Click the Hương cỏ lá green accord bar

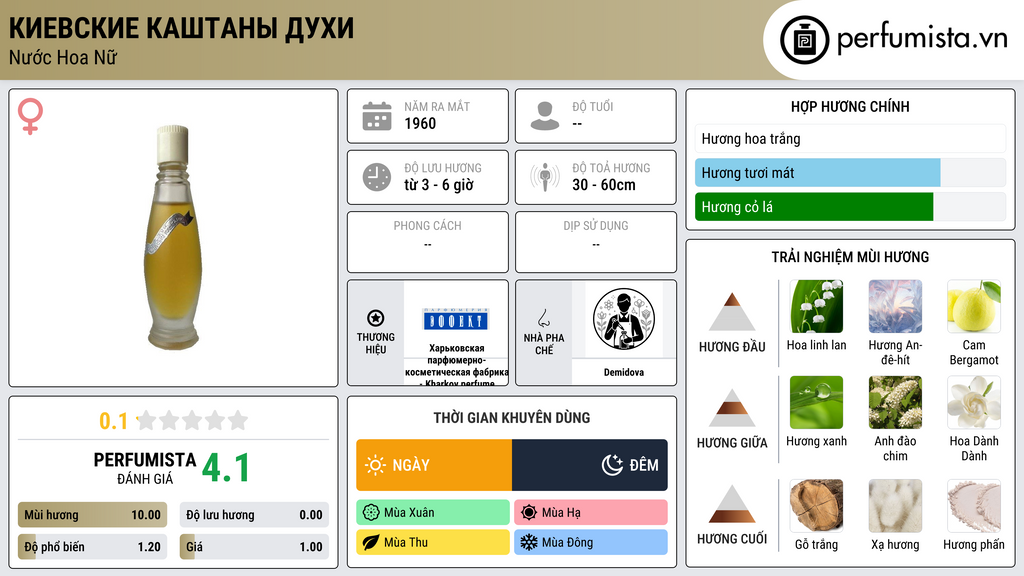[850, 207]
